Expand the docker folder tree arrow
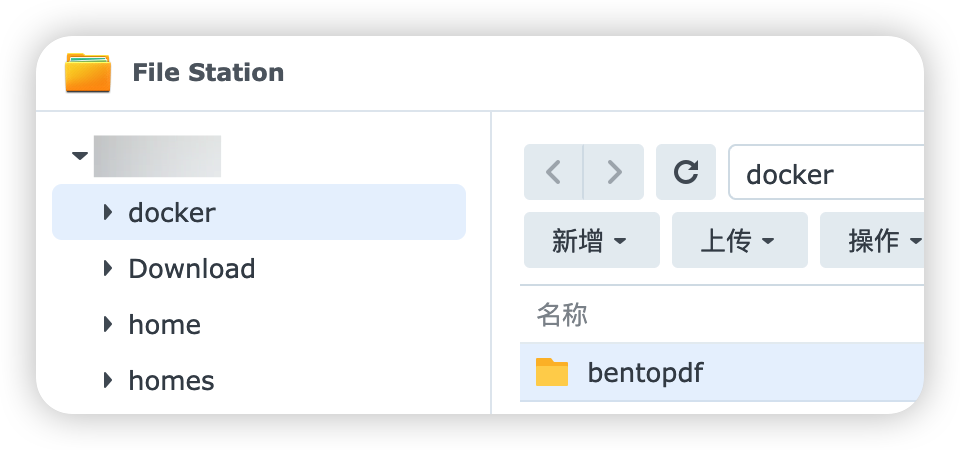The width and height of the screenshot is (960, 450). pos(108,212)
